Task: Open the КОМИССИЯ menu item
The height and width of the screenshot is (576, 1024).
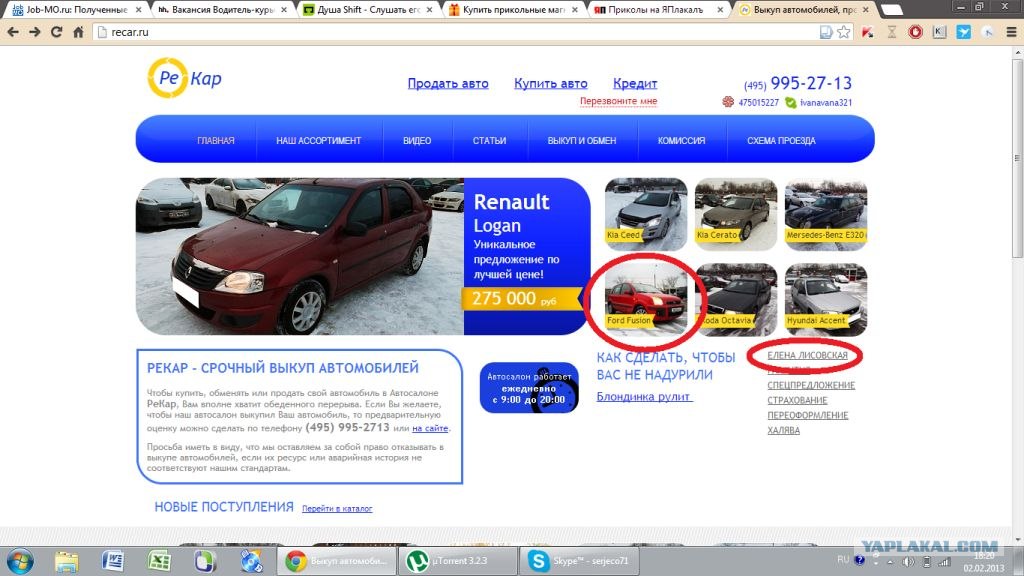Action: (x=681, y=140)
